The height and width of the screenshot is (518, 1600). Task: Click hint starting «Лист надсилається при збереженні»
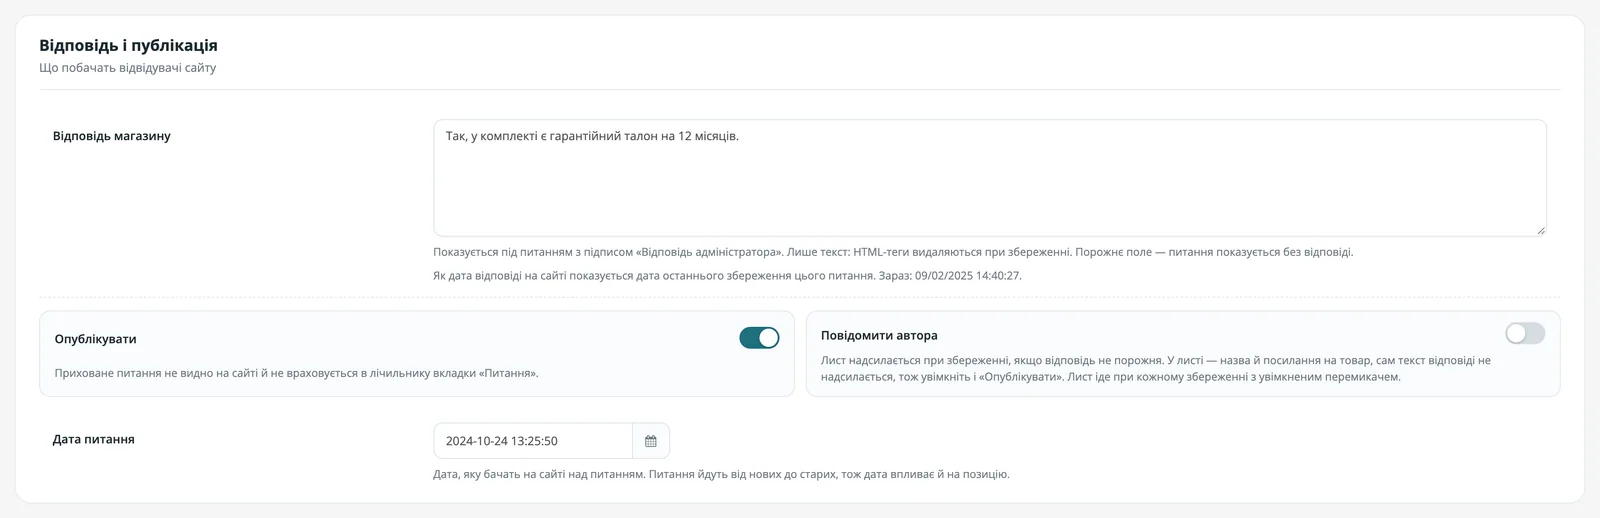[1156, 369]
